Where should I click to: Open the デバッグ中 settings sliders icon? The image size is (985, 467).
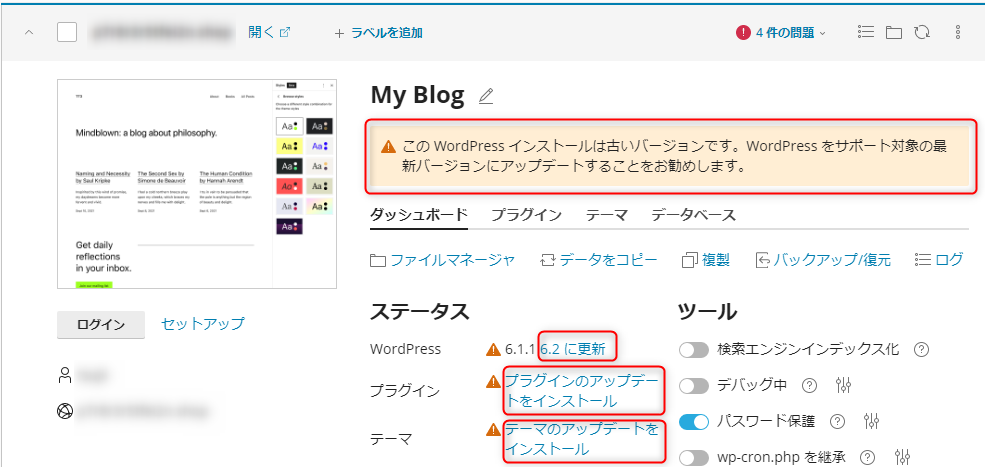tap(843, 385)
